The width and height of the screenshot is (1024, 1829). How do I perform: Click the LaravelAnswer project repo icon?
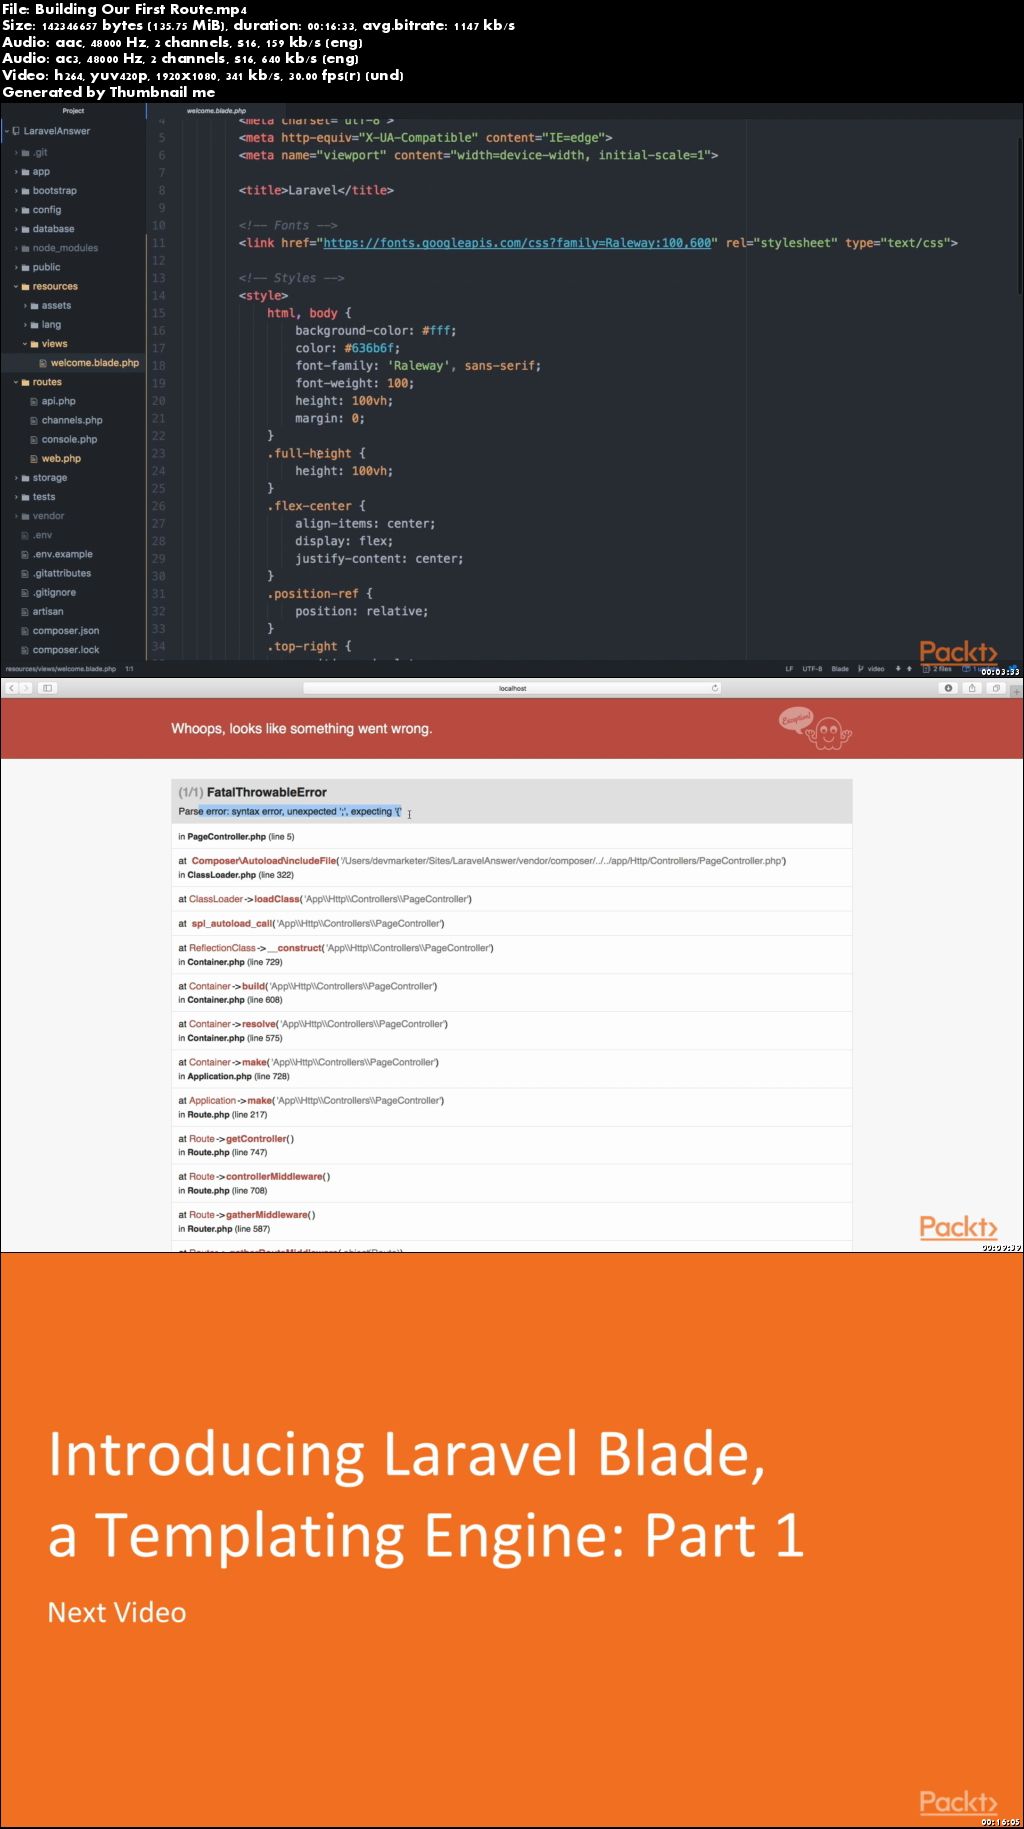tap(16, 131)
